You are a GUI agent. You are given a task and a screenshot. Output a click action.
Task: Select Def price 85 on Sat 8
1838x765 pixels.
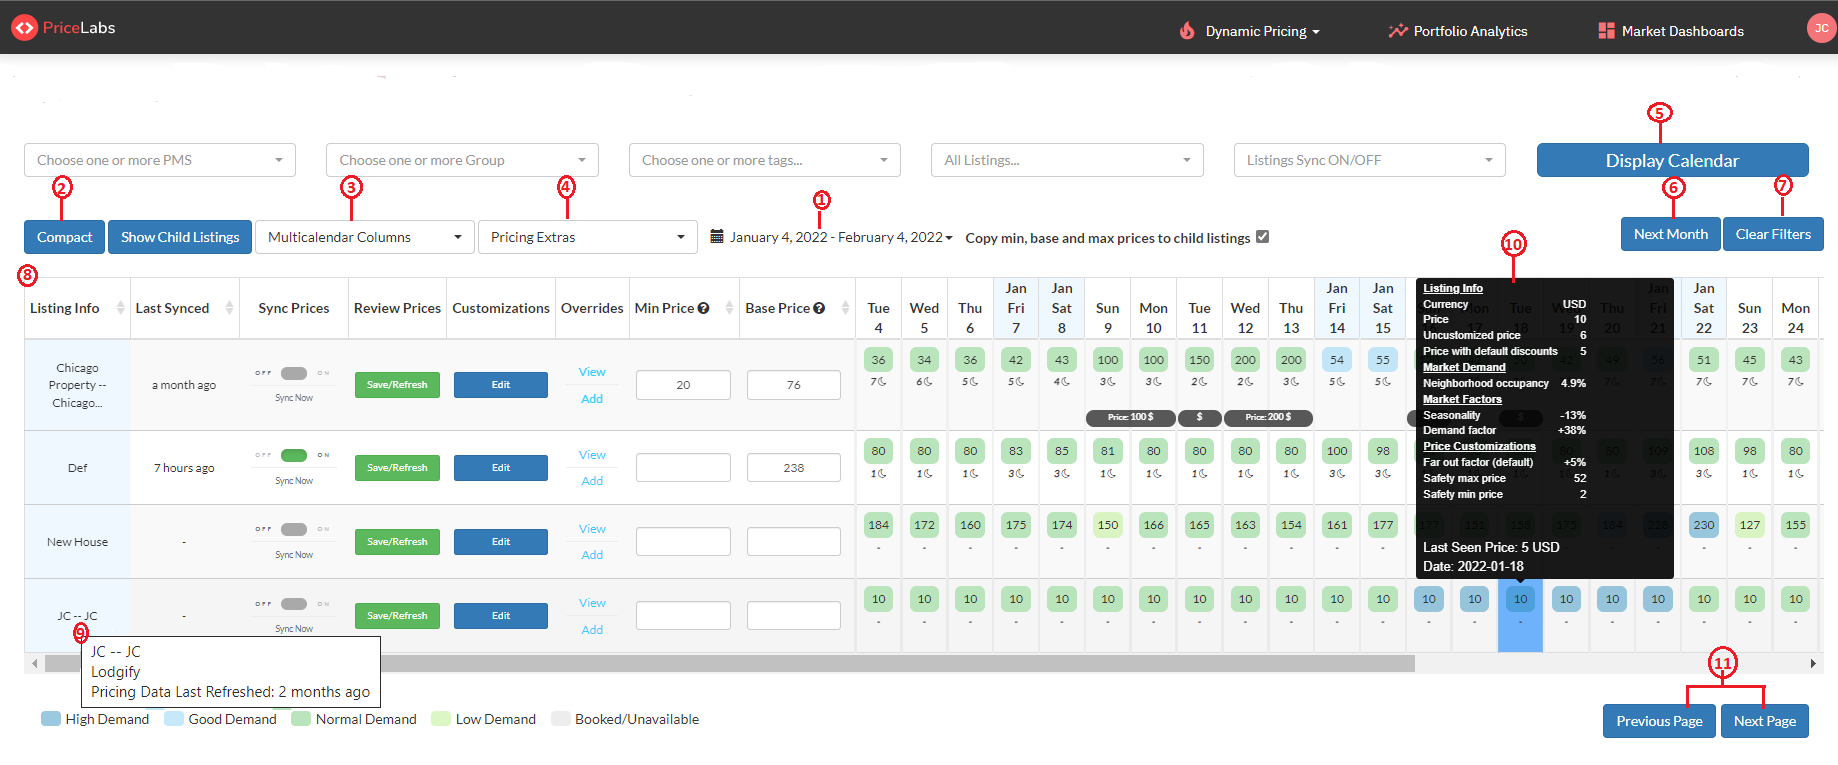(1062, 451)
